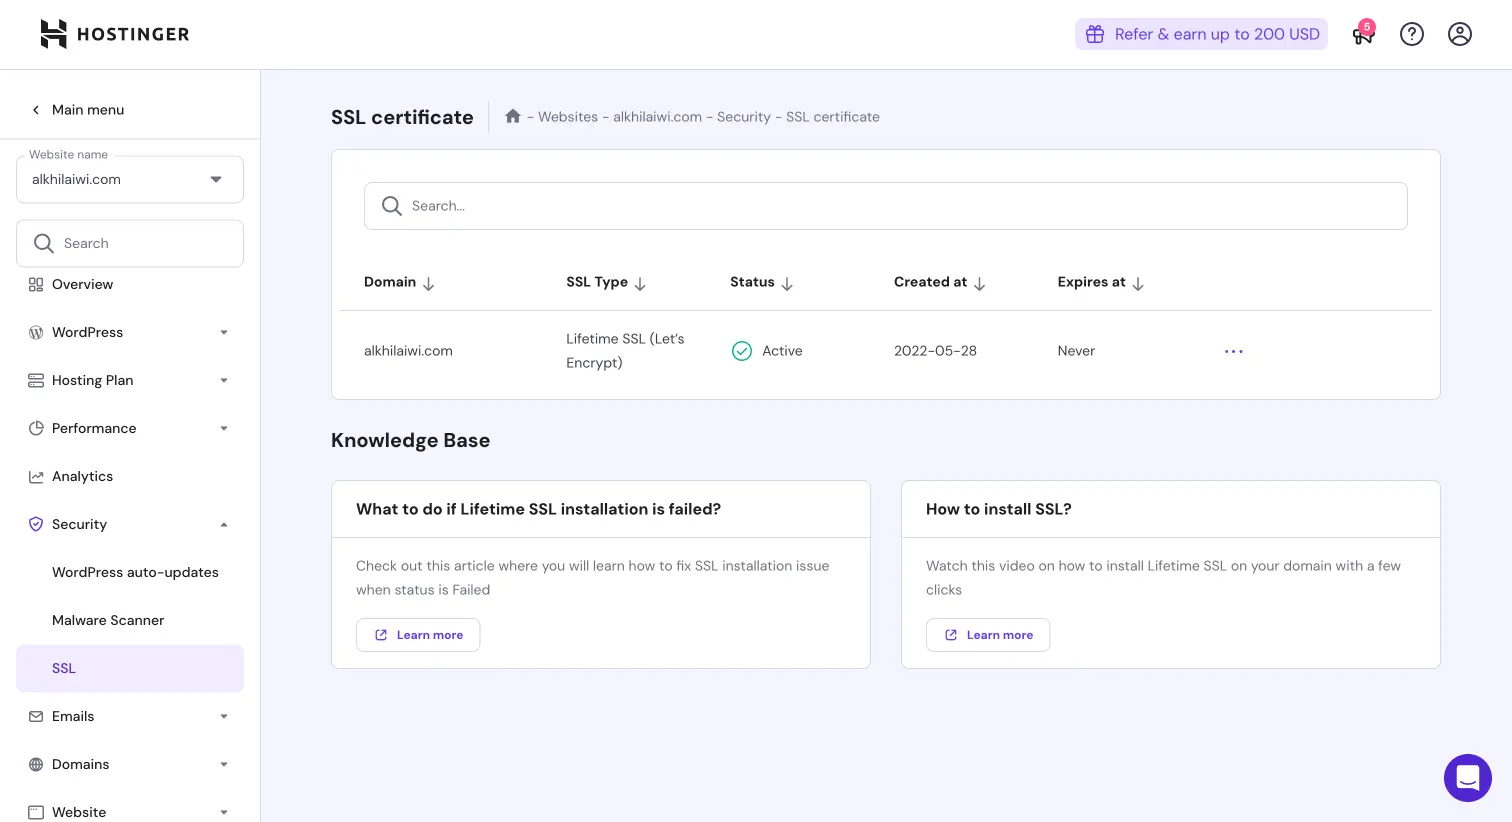The height and width of the screenshot is (822, 1512).
Task: Click the Overview grid icon
Action: click(36, 284)
